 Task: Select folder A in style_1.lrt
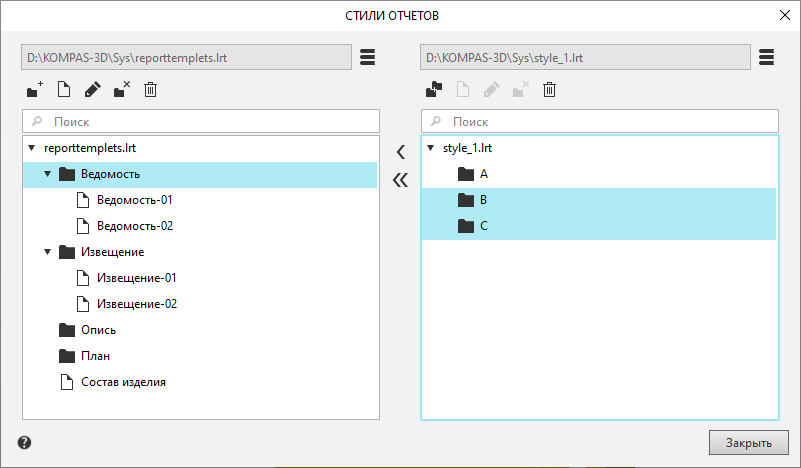(x=484, y=174)
